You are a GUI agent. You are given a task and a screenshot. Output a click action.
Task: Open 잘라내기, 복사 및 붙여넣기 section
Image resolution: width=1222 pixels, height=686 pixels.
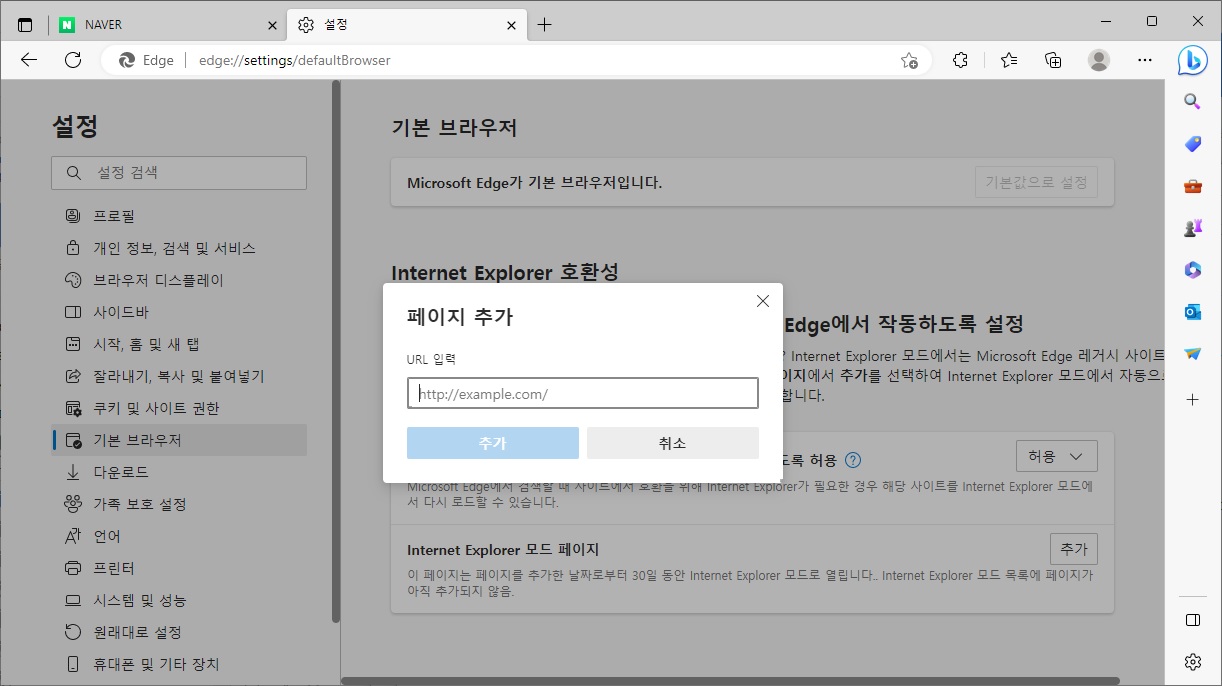pos(179,376)
